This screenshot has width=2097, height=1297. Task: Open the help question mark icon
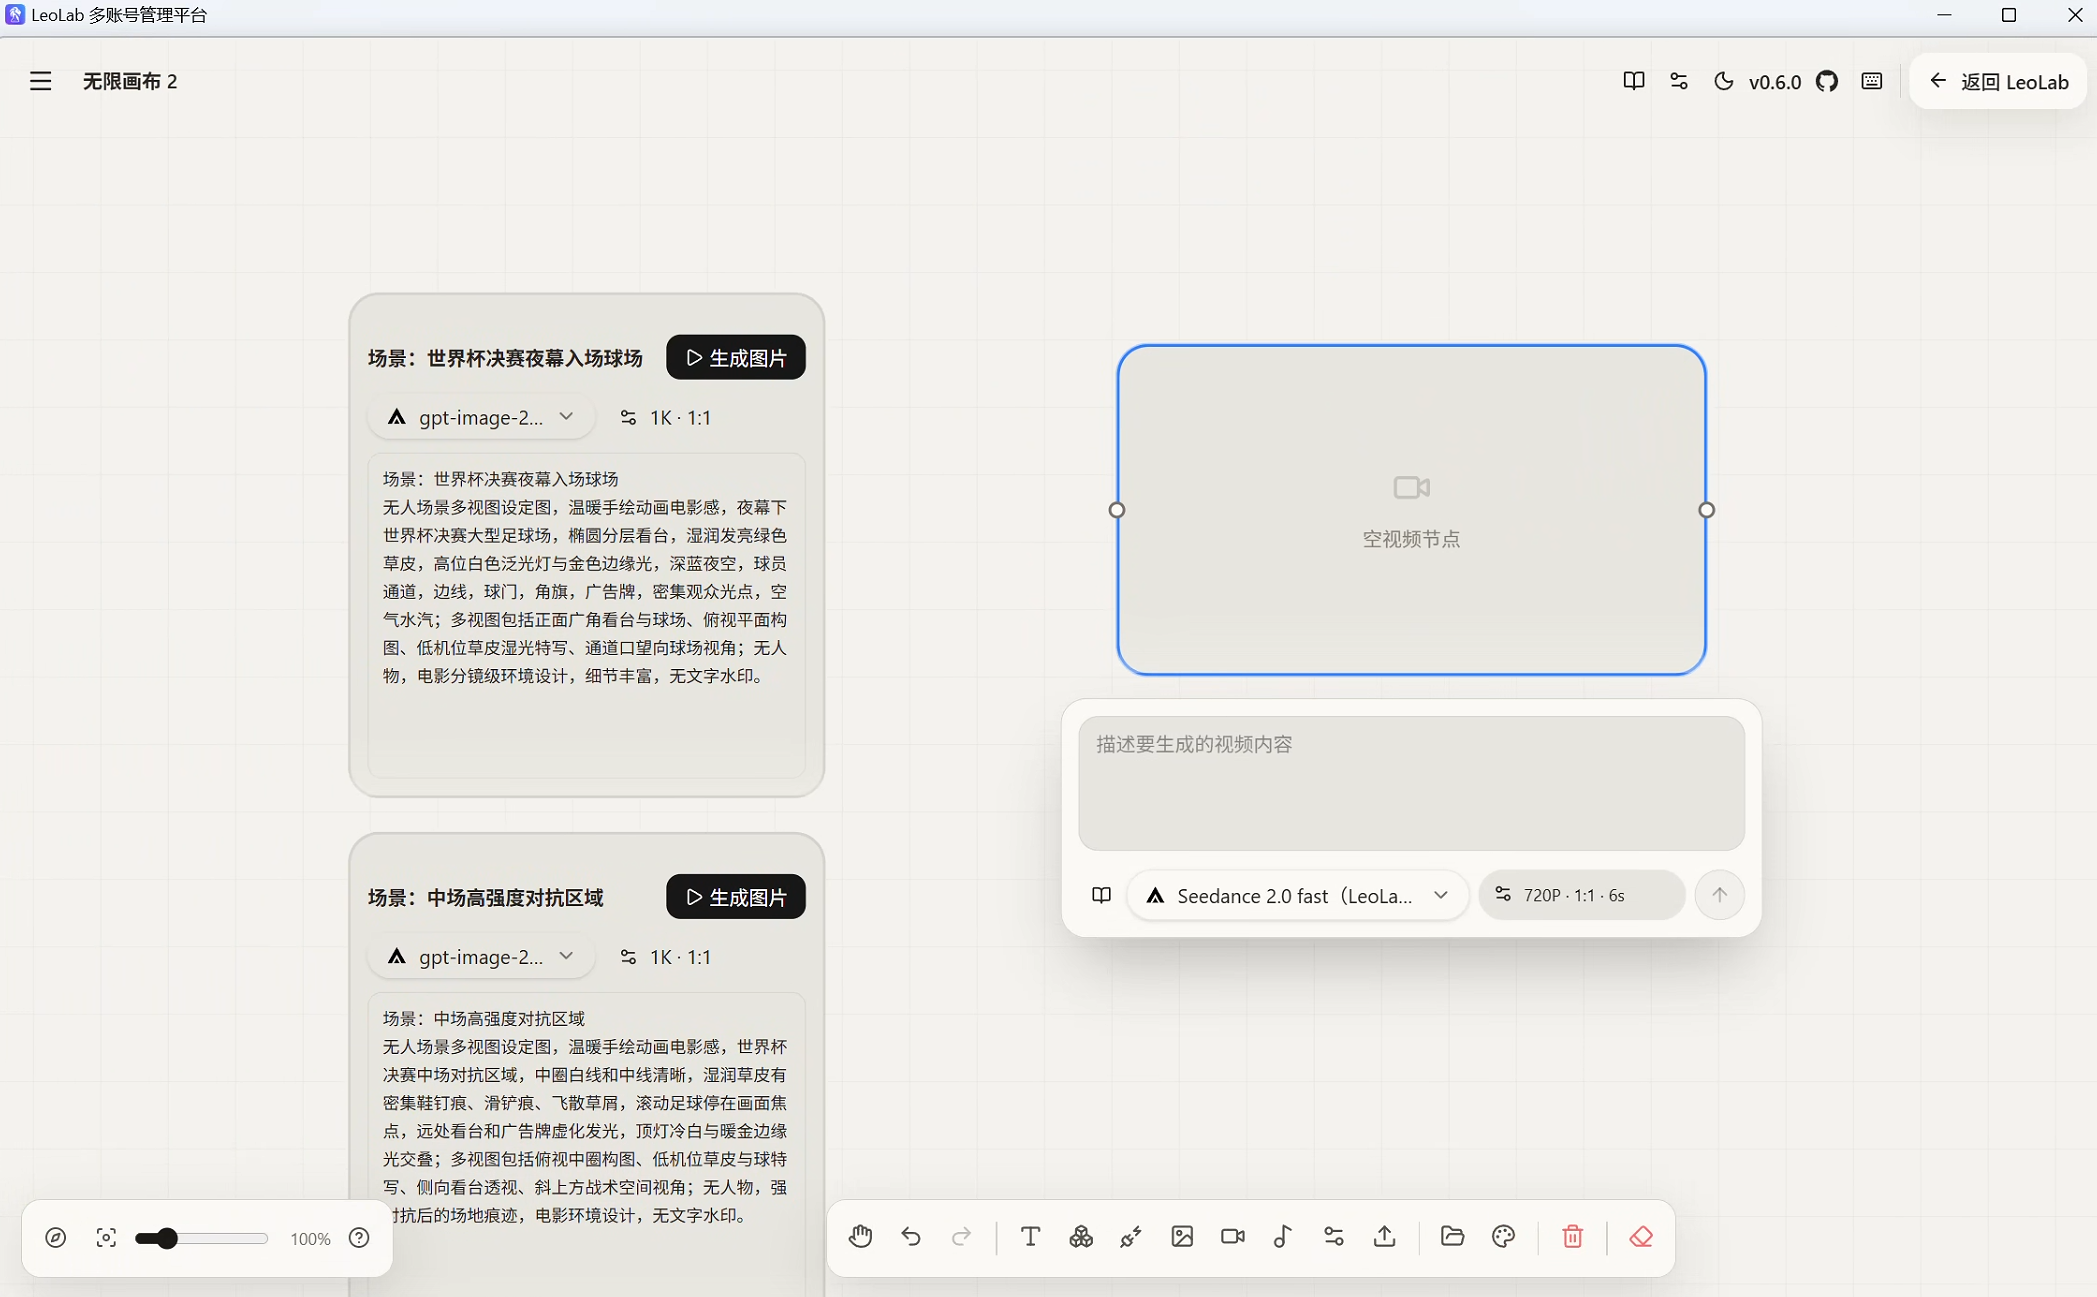359,1238
